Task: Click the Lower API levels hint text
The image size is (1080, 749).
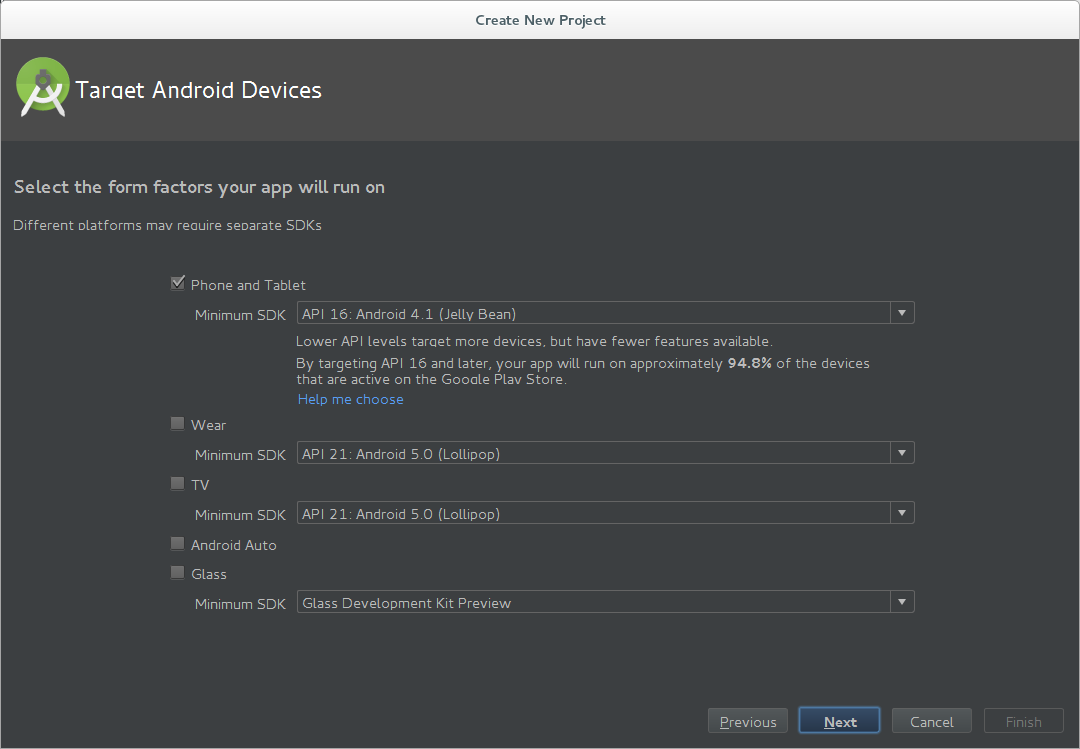Action: (534, 341)
